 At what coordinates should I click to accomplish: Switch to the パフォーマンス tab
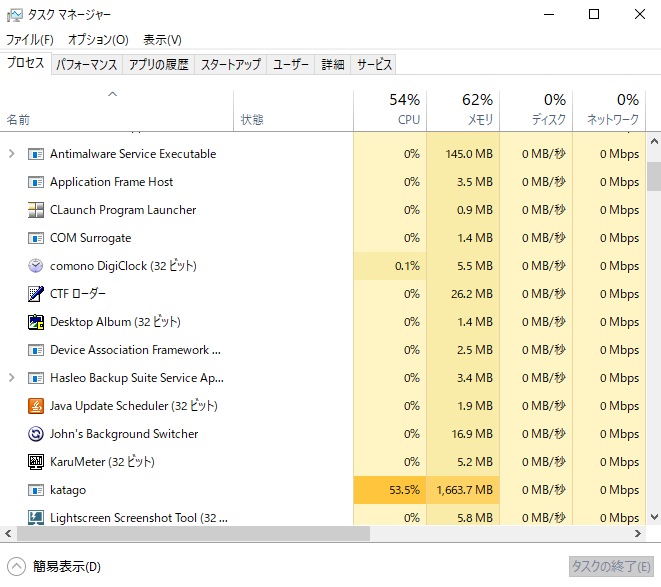coord(87,65)
